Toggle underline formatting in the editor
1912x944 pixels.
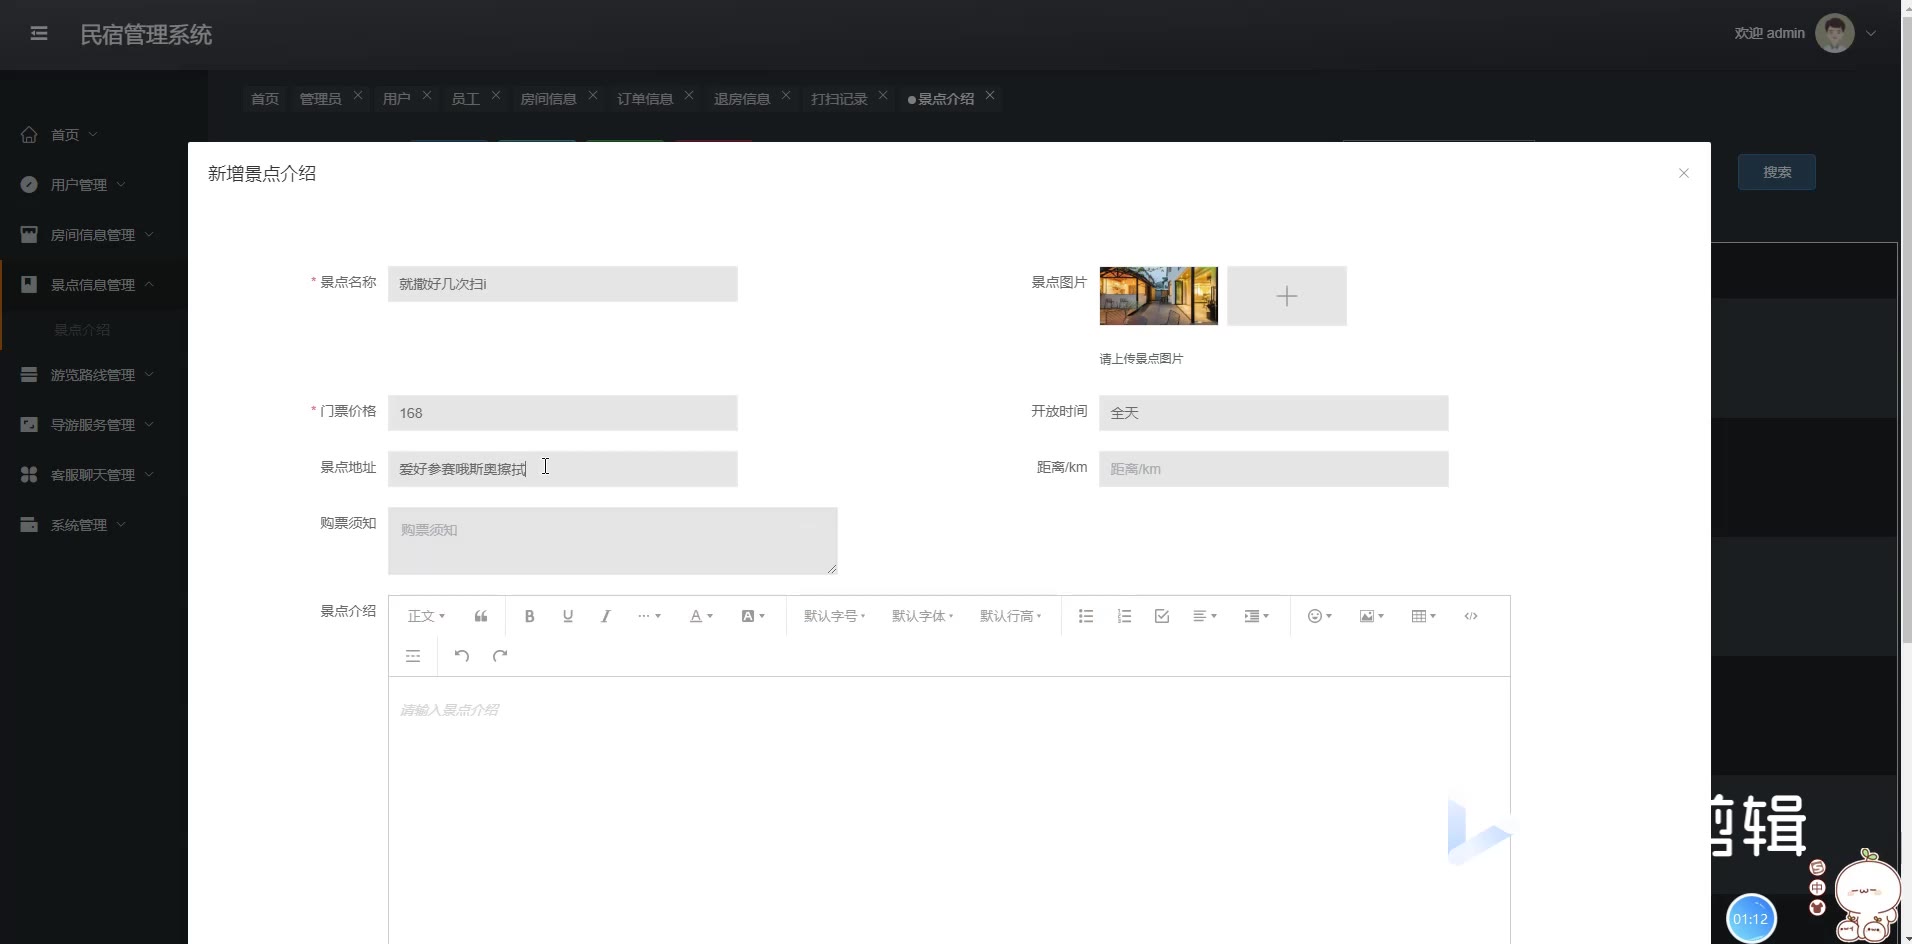(x=568, y=616)
